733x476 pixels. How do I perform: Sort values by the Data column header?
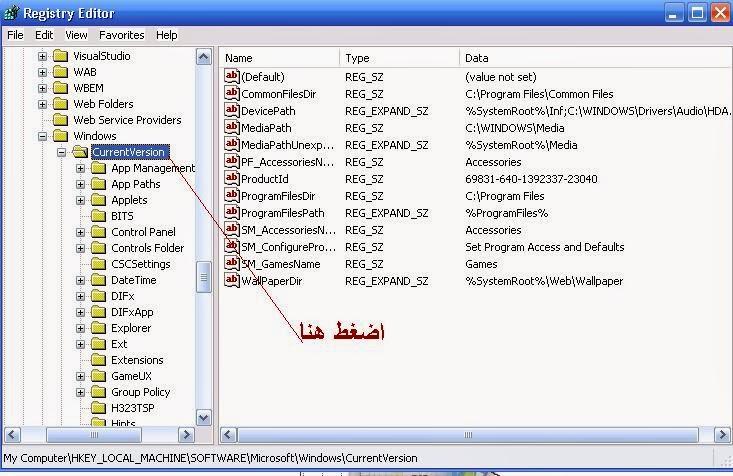pos(596,58)
